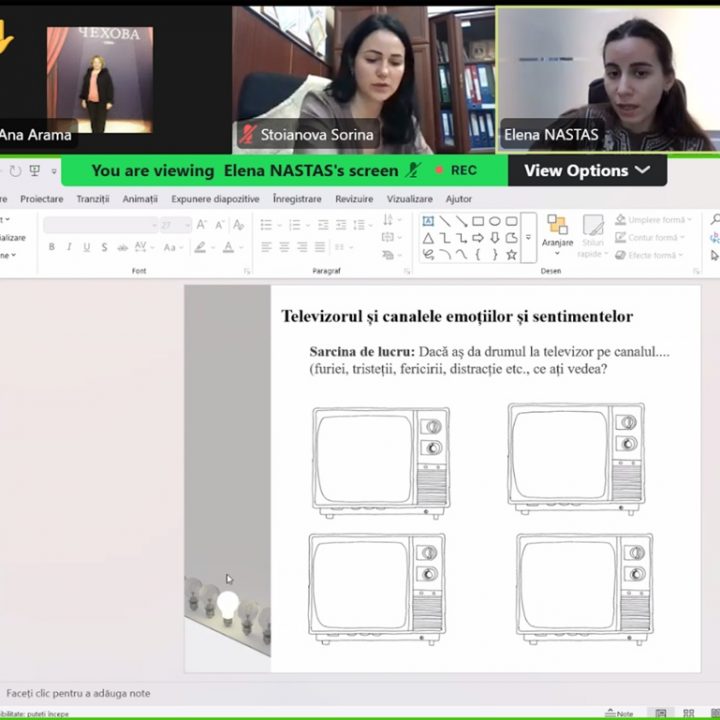Apply bulleted list to paragraph
The image size is (720, 720).
tap(267, 225)
